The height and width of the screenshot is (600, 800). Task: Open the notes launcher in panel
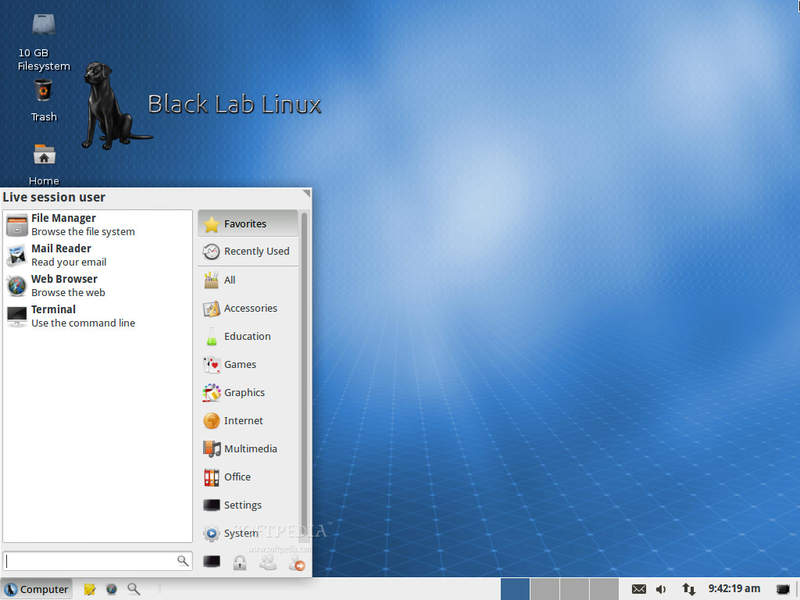90,589
